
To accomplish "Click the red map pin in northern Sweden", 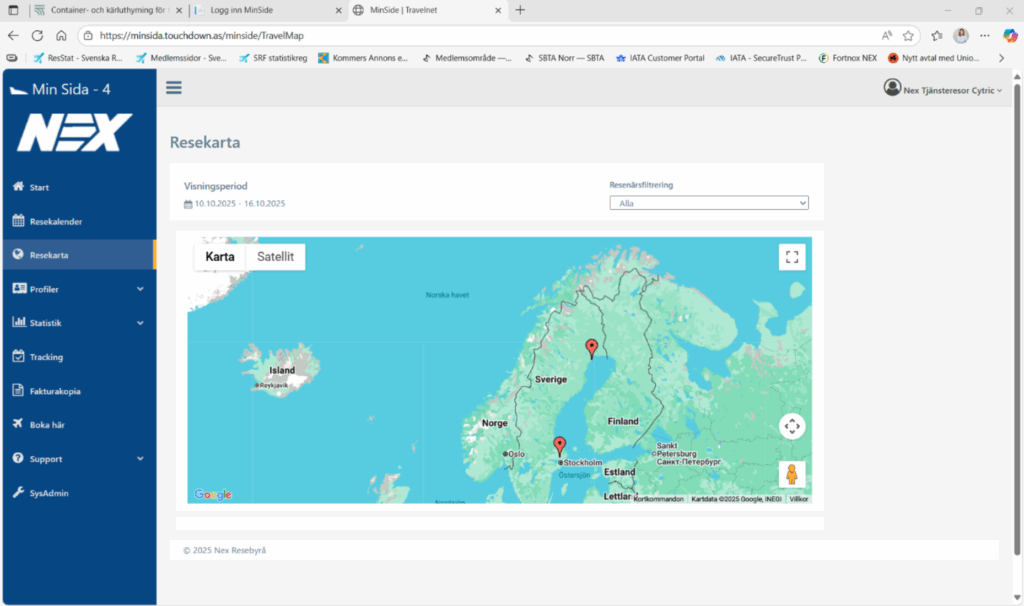I will [x=591, y=348].
